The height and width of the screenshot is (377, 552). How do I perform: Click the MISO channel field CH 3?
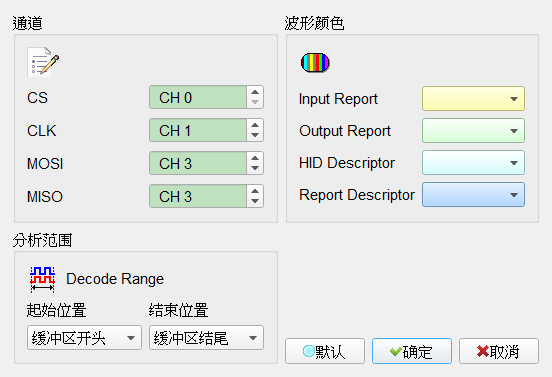(198, 196)
